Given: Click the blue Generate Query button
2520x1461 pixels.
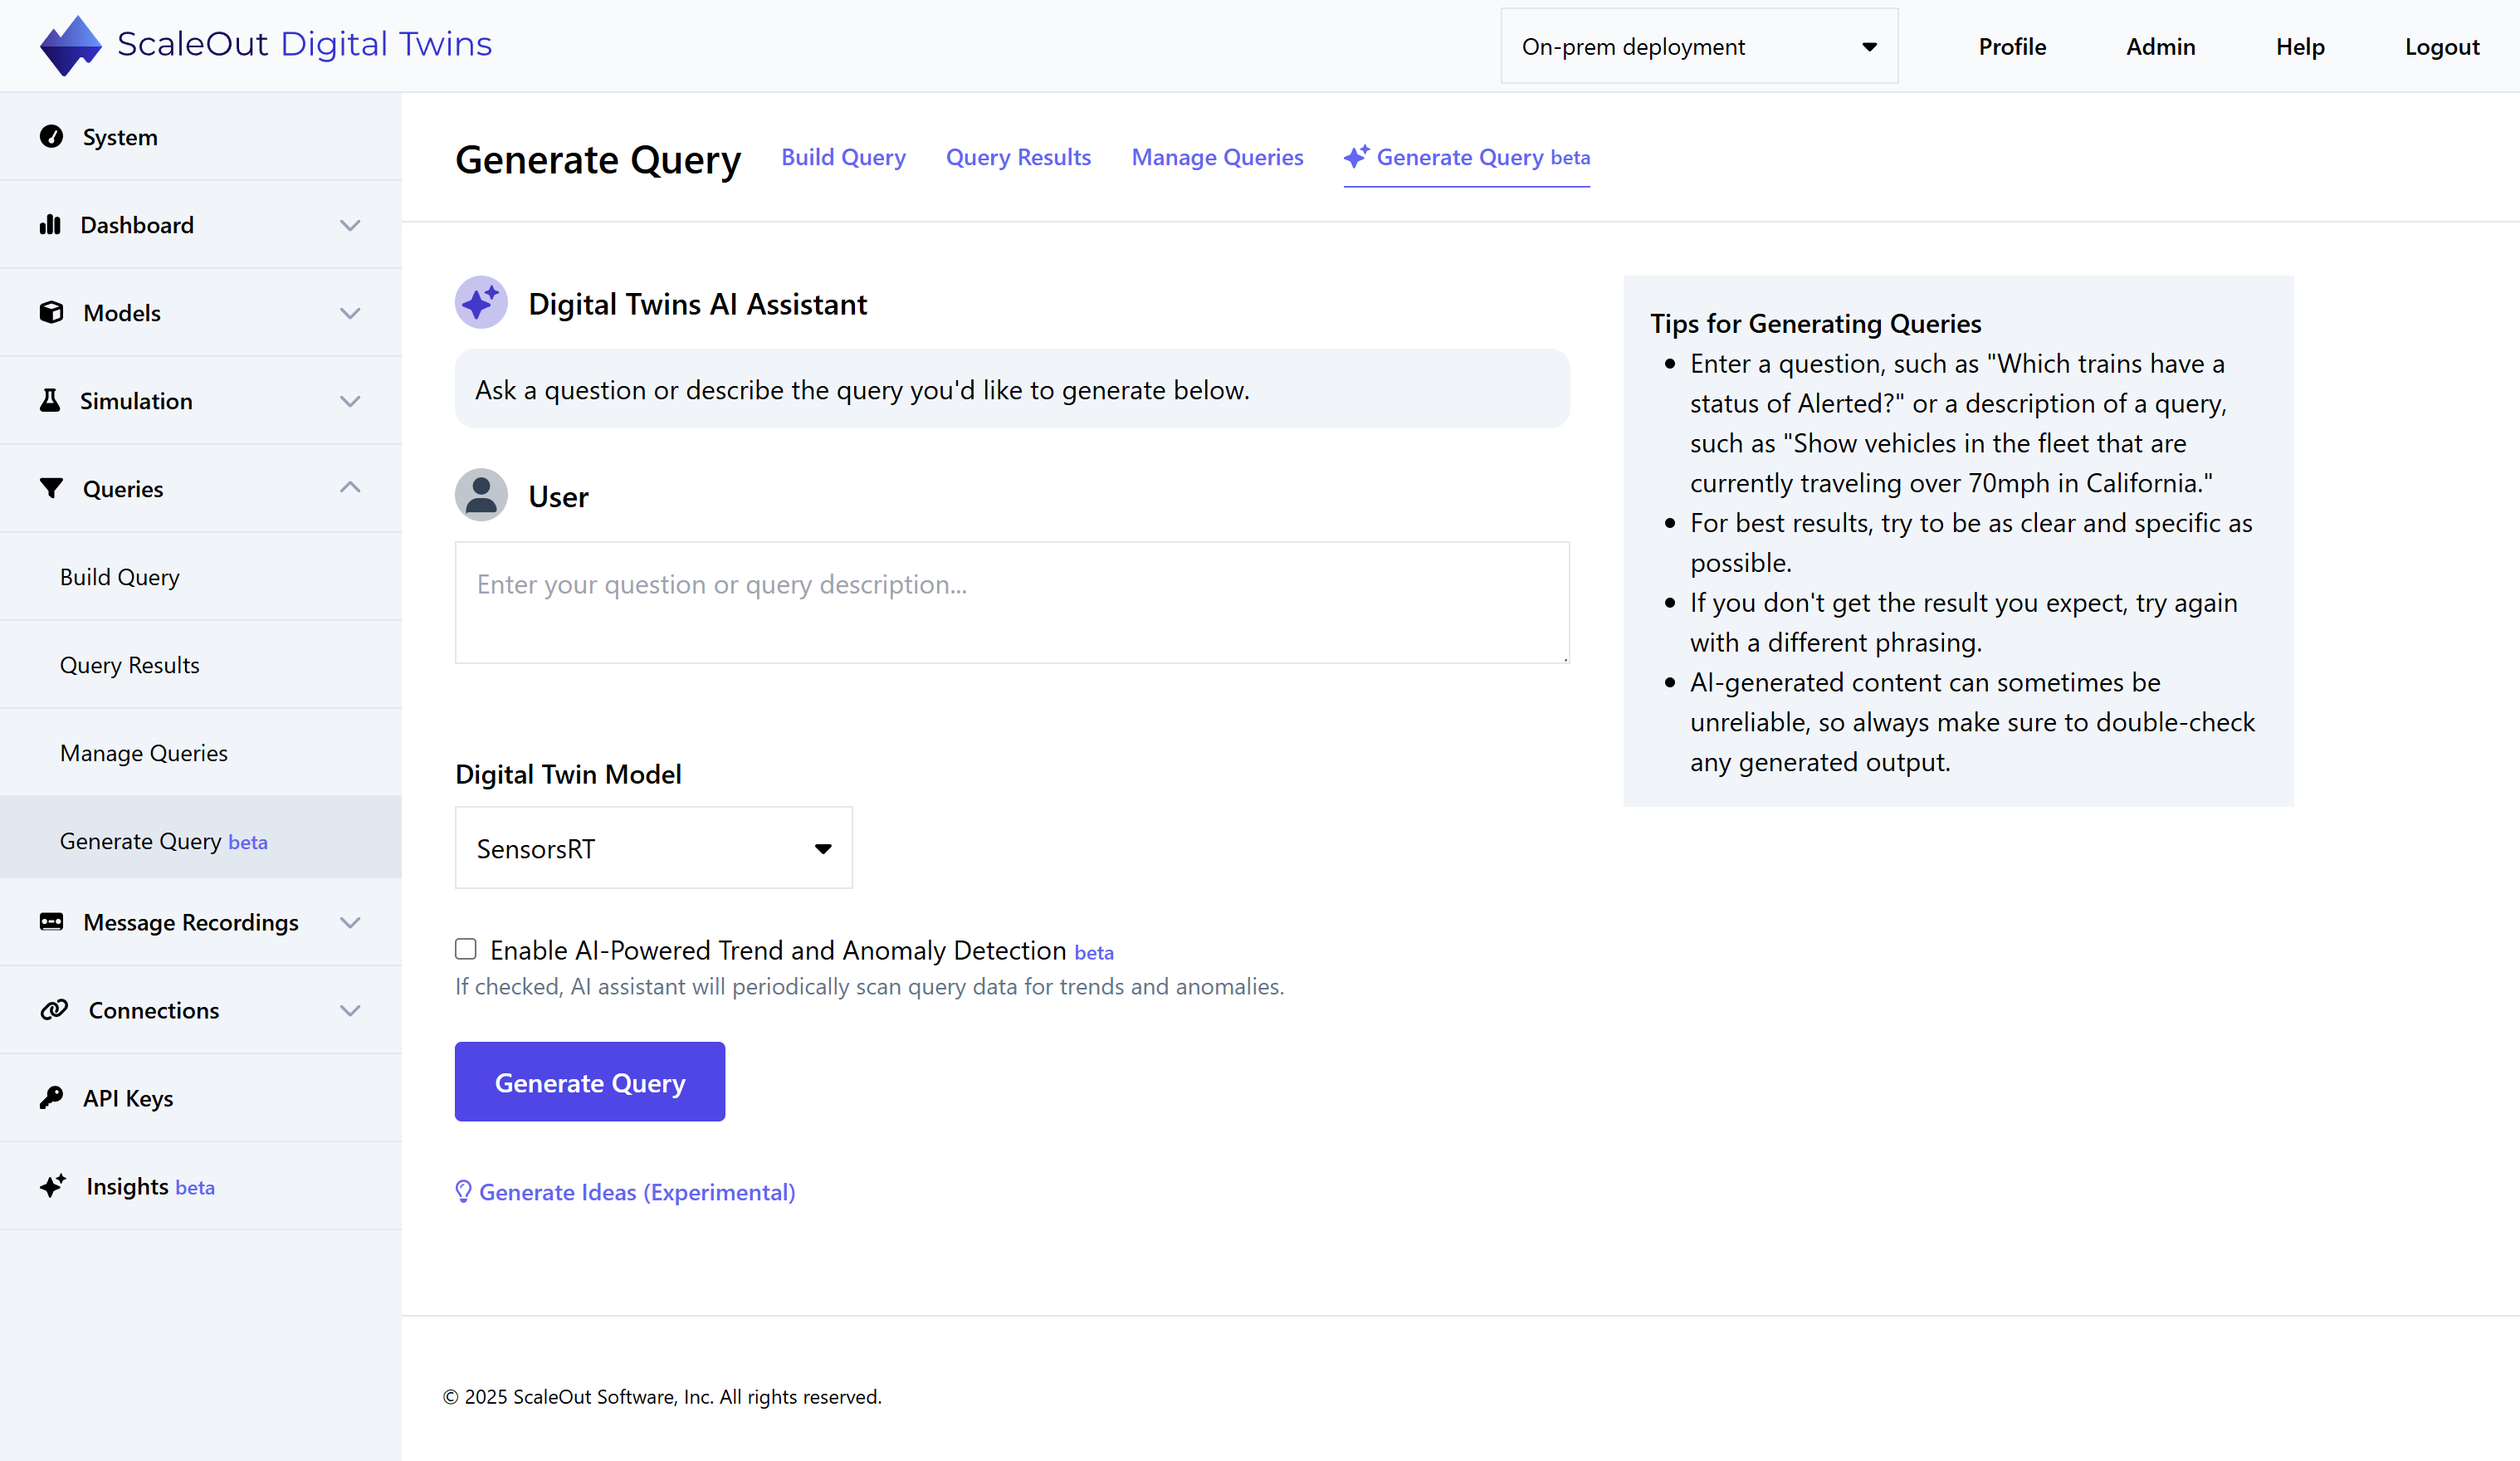Looking at the screenshot, I should point(590,1081).
